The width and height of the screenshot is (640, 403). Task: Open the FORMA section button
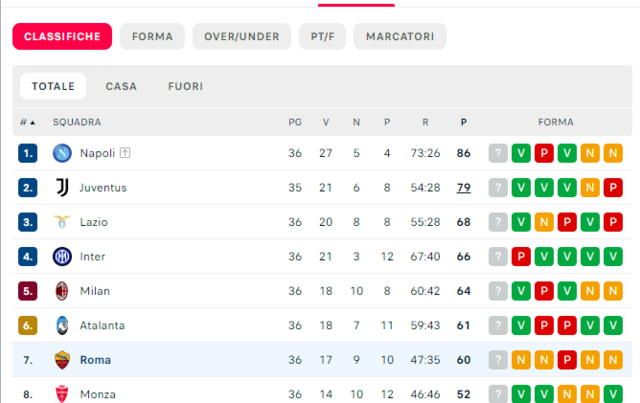click(152, 36)
